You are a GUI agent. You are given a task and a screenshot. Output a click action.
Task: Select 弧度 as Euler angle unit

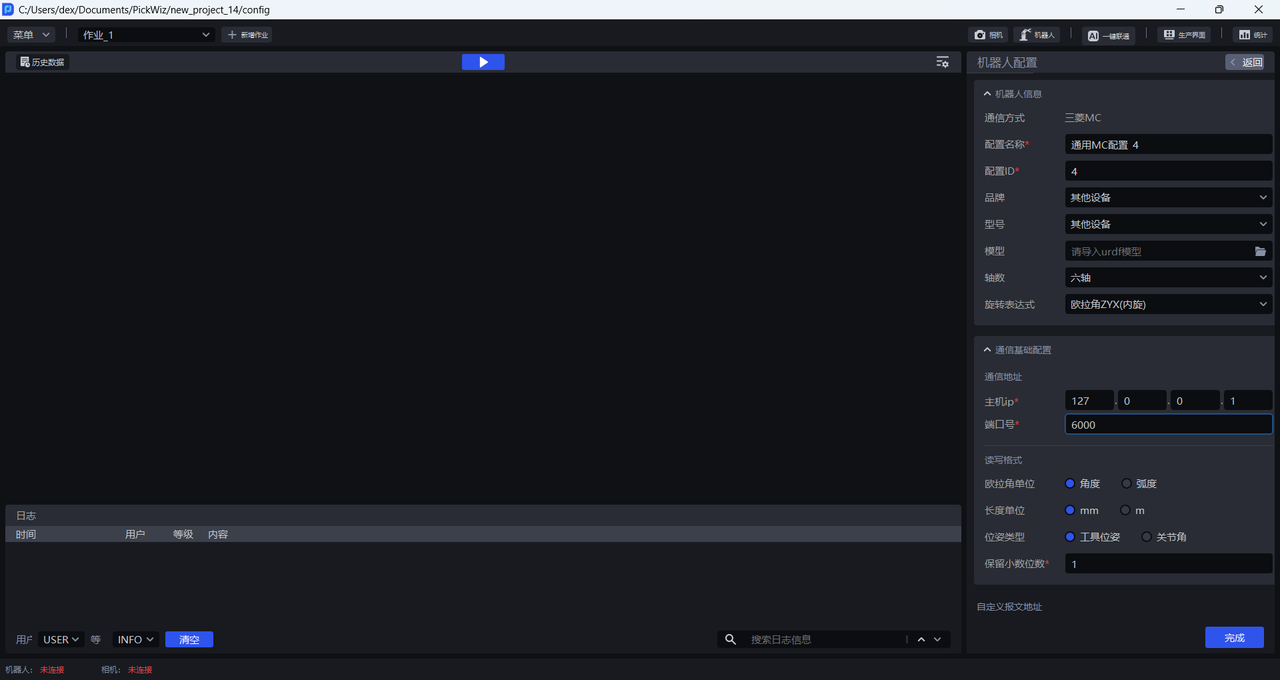coord(1127,484)
